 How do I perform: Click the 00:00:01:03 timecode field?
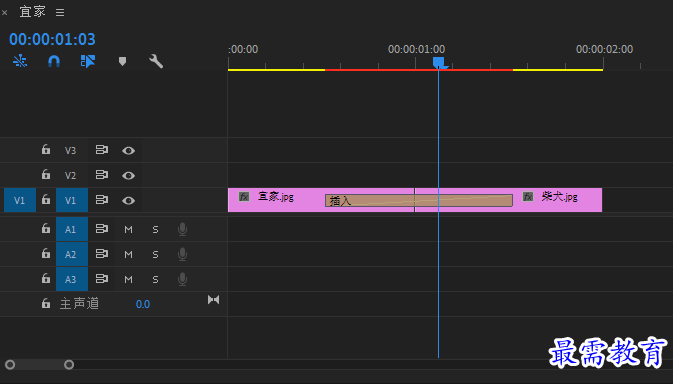(52, 39)
